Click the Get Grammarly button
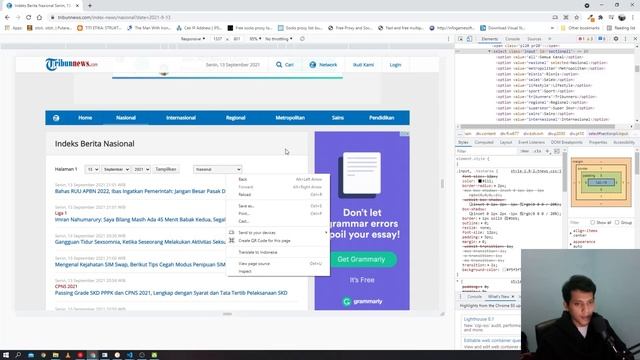 361,259
